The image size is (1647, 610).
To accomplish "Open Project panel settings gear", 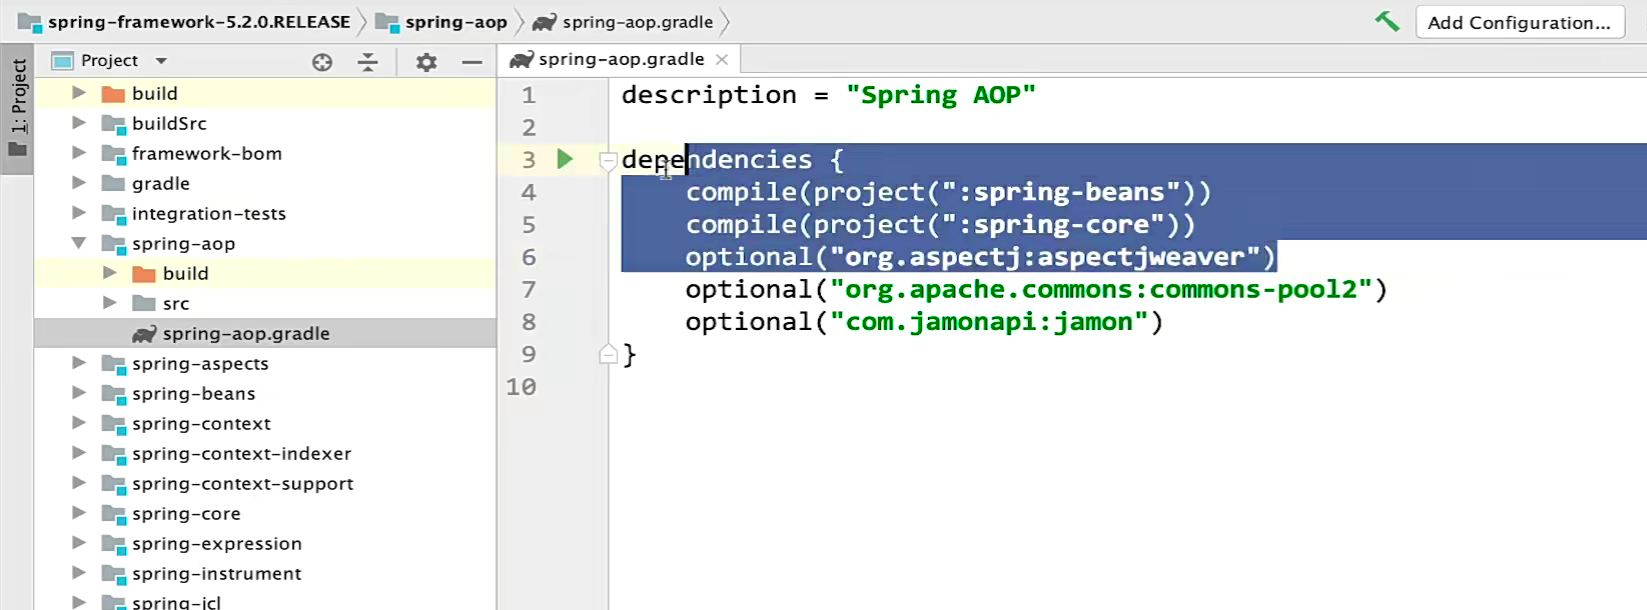I will pos(426,62).
